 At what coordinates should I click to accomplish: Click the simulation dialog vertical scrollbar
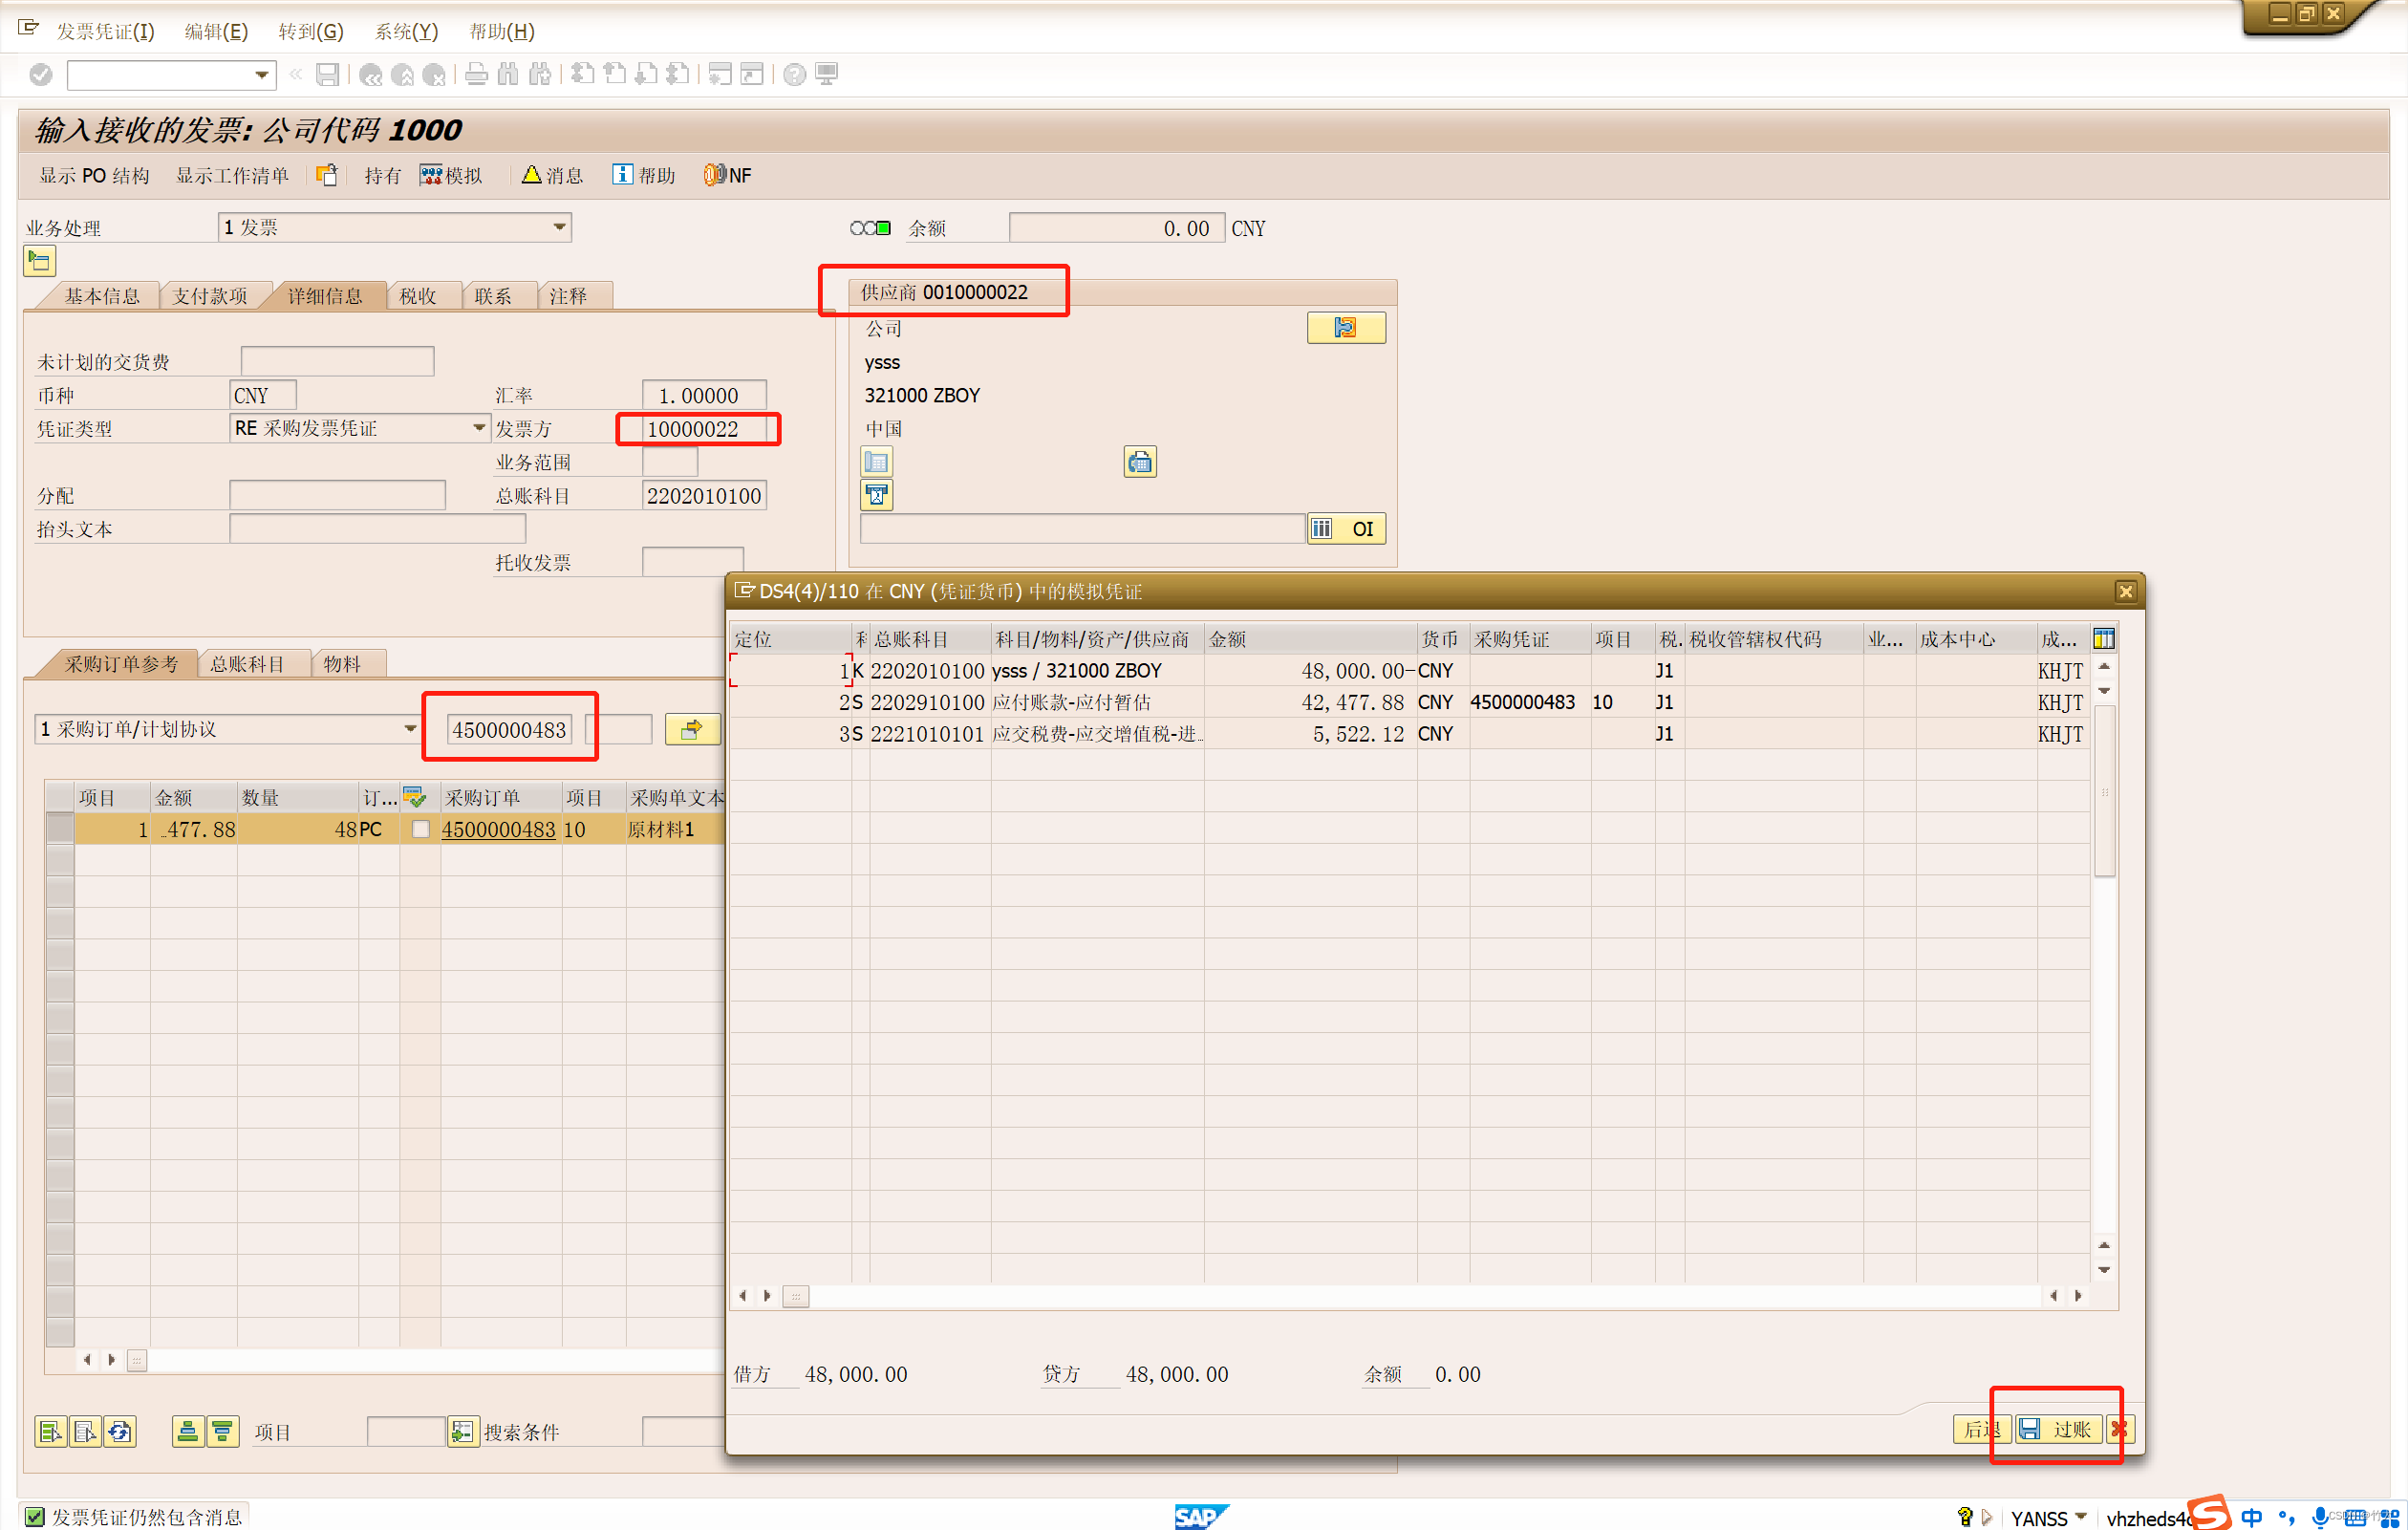tap(2104, 790)
